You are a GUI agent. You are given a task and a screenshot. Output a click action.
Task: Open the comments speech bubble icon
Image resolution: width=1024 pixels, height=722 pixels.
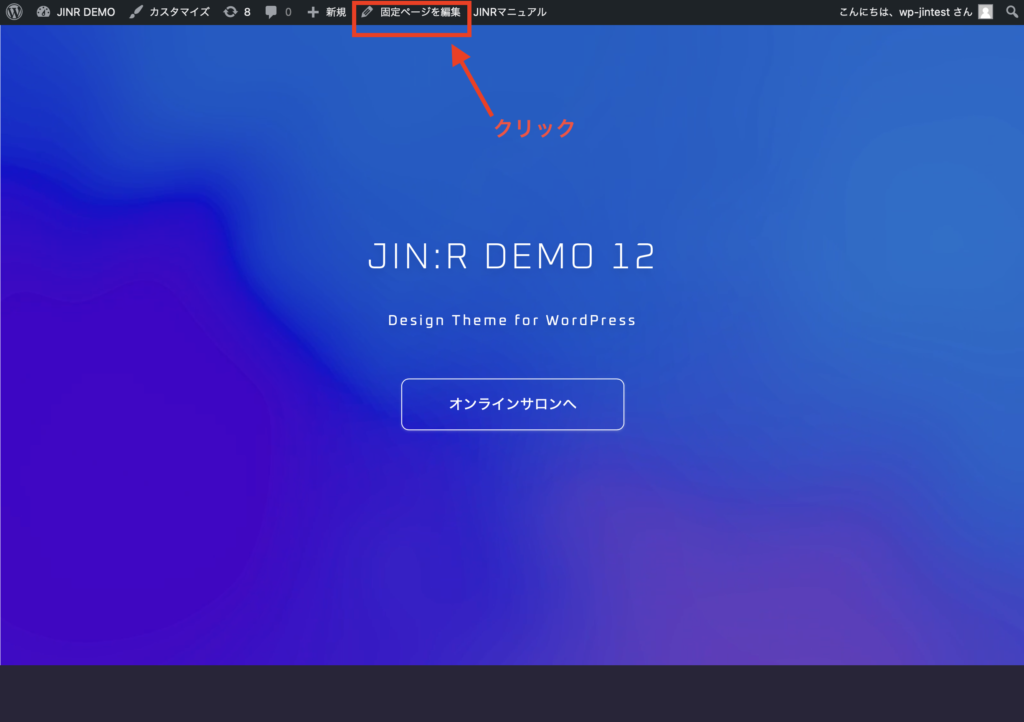(272, 12)
